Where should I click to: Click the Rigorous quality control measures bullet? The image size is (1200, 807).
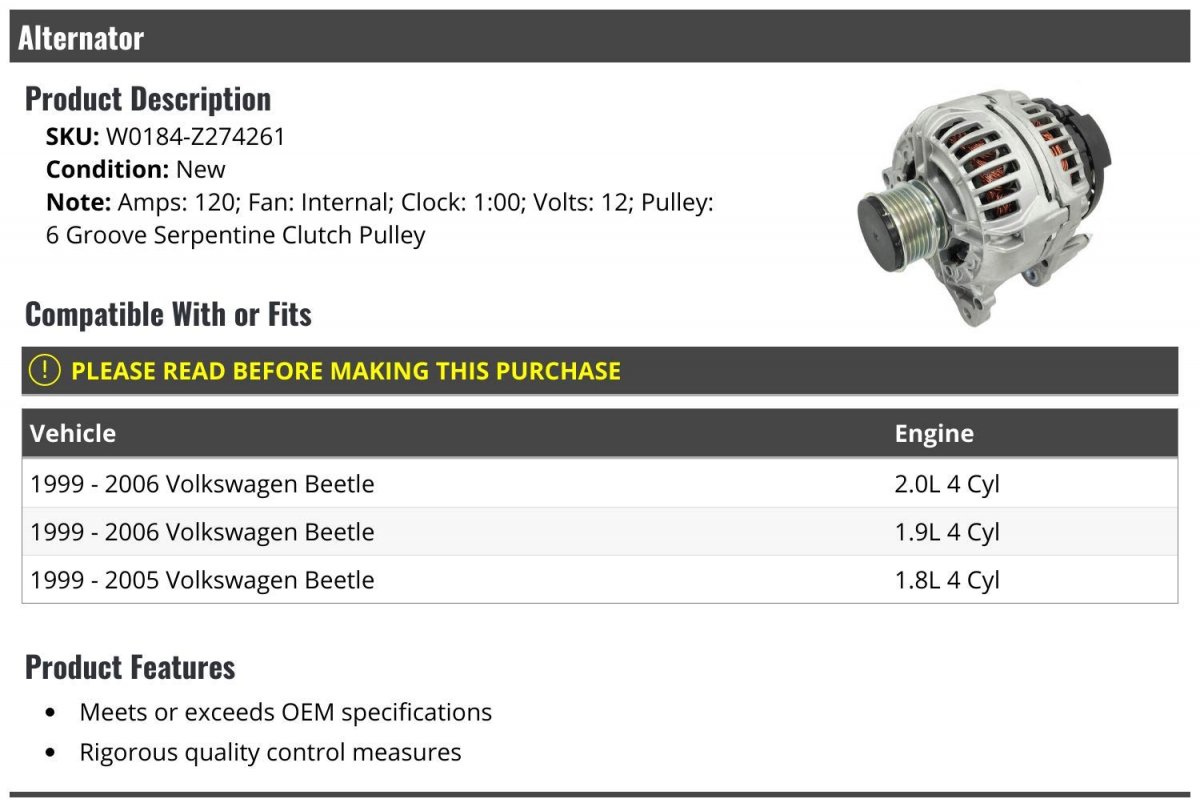270,752
